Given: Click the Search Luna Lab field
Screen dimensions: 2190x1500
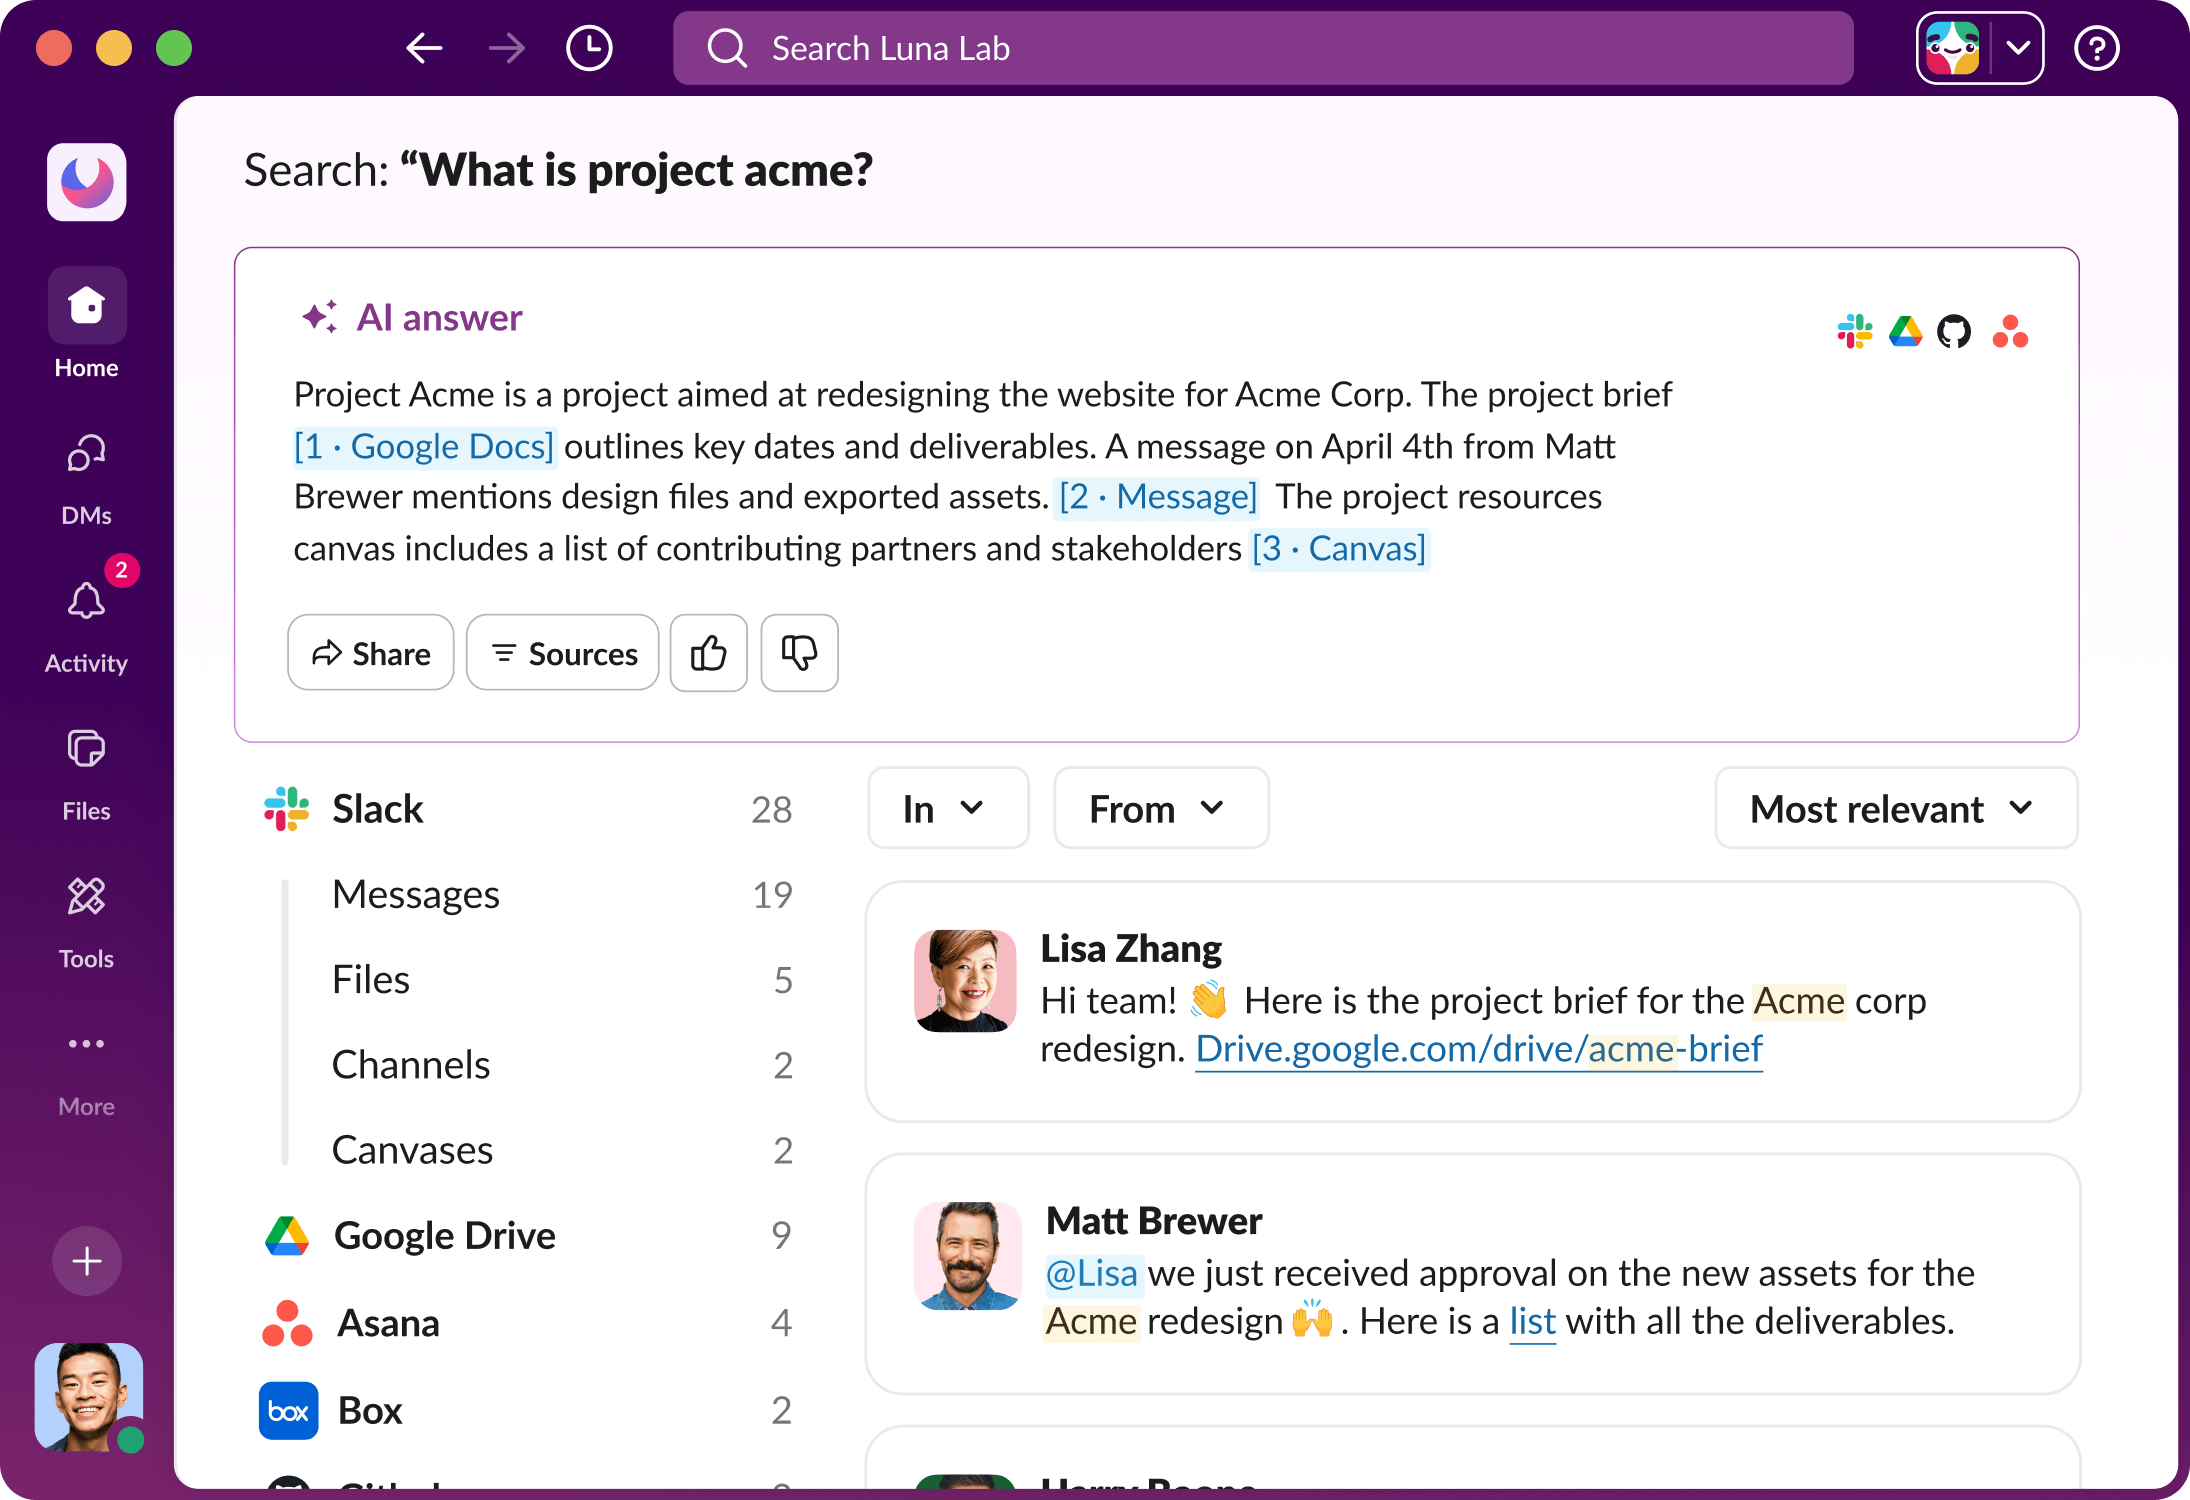Looking at the screenshot, I should click(x=1262, y=48).
